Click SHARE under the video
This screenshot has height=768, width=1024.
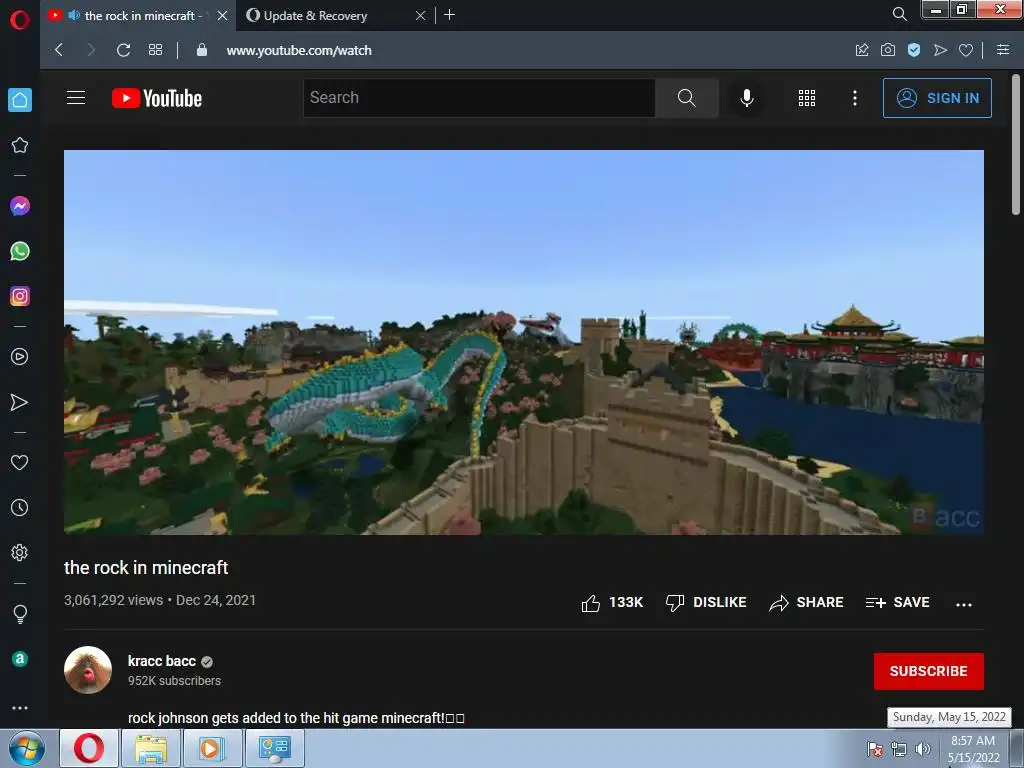[x=806, y=602]
